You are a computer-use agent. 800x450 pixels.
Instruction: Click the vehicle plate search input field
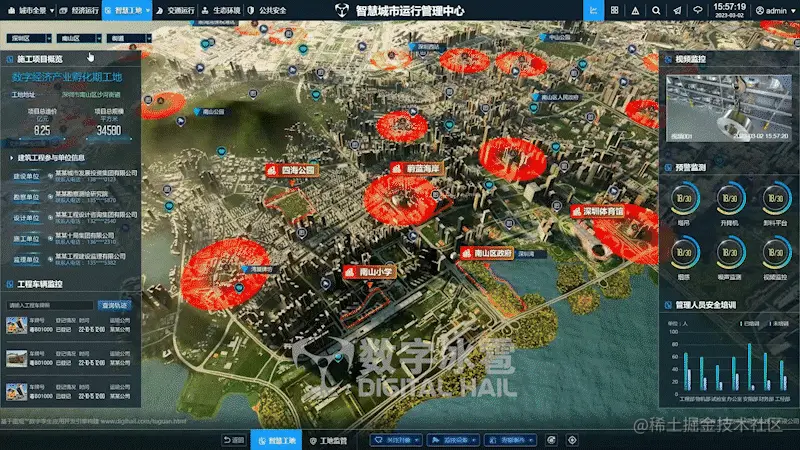point(49,305)
